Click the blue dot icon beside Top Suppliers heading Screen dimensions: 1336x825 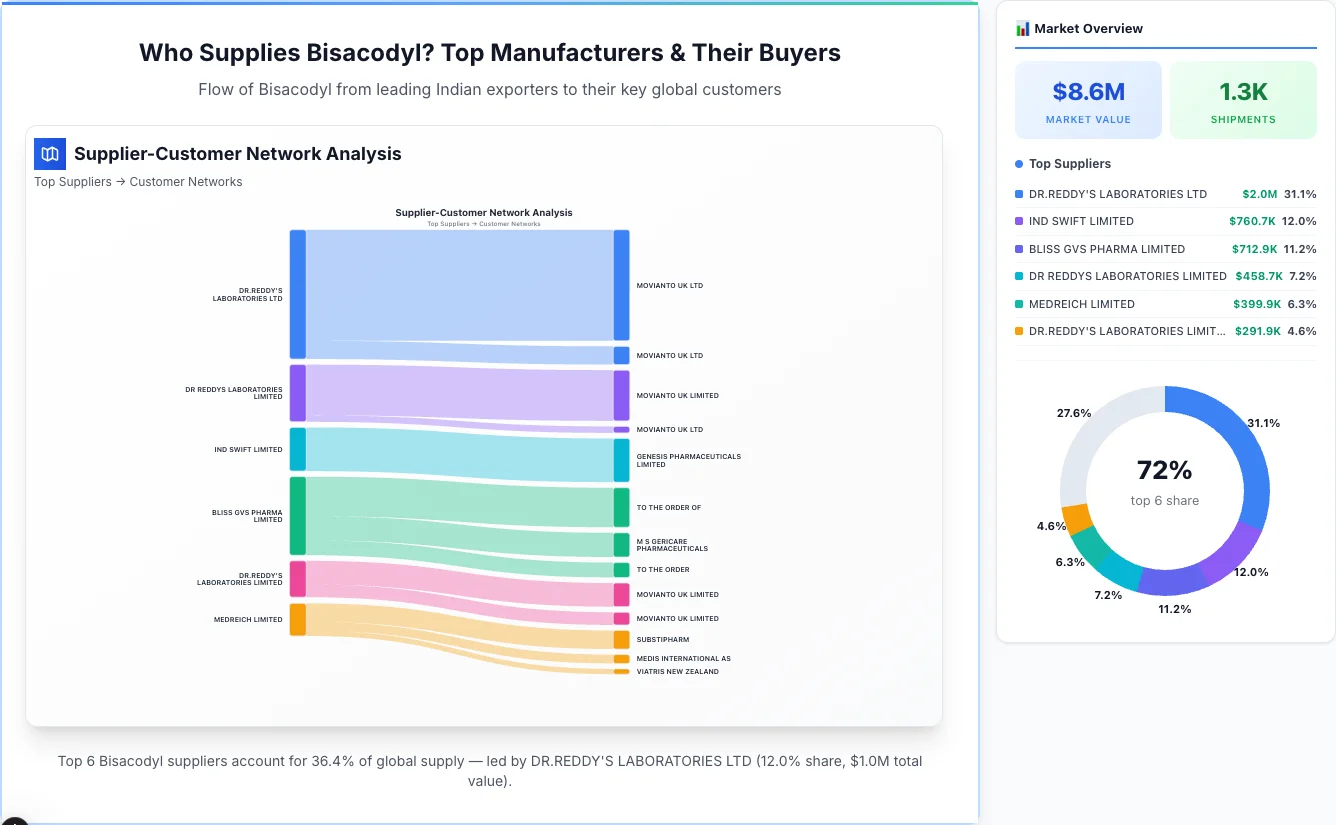[x=1018, y=163]
